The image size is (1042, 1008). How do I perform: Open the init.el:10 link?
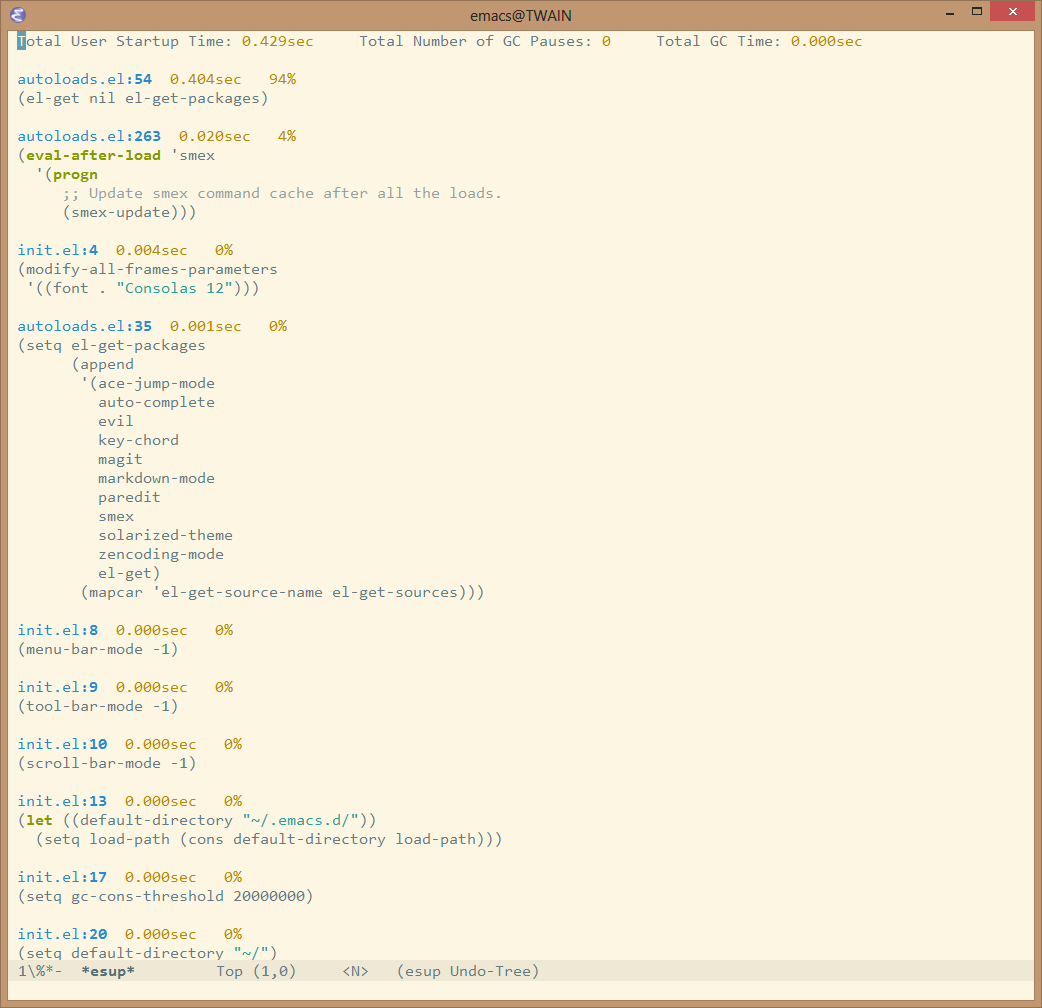[62, 745]
